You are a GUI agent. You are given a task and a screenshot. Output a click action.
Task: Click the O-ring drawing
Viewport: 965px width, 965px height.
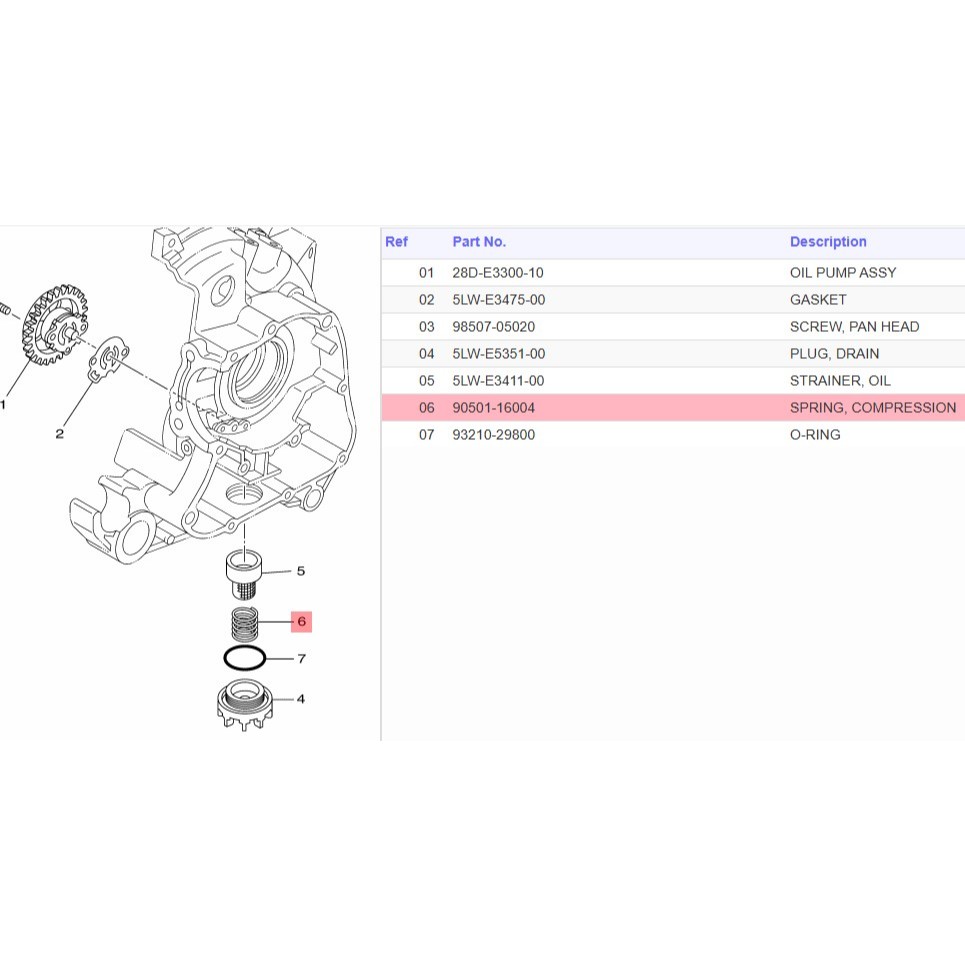point(245,659)
